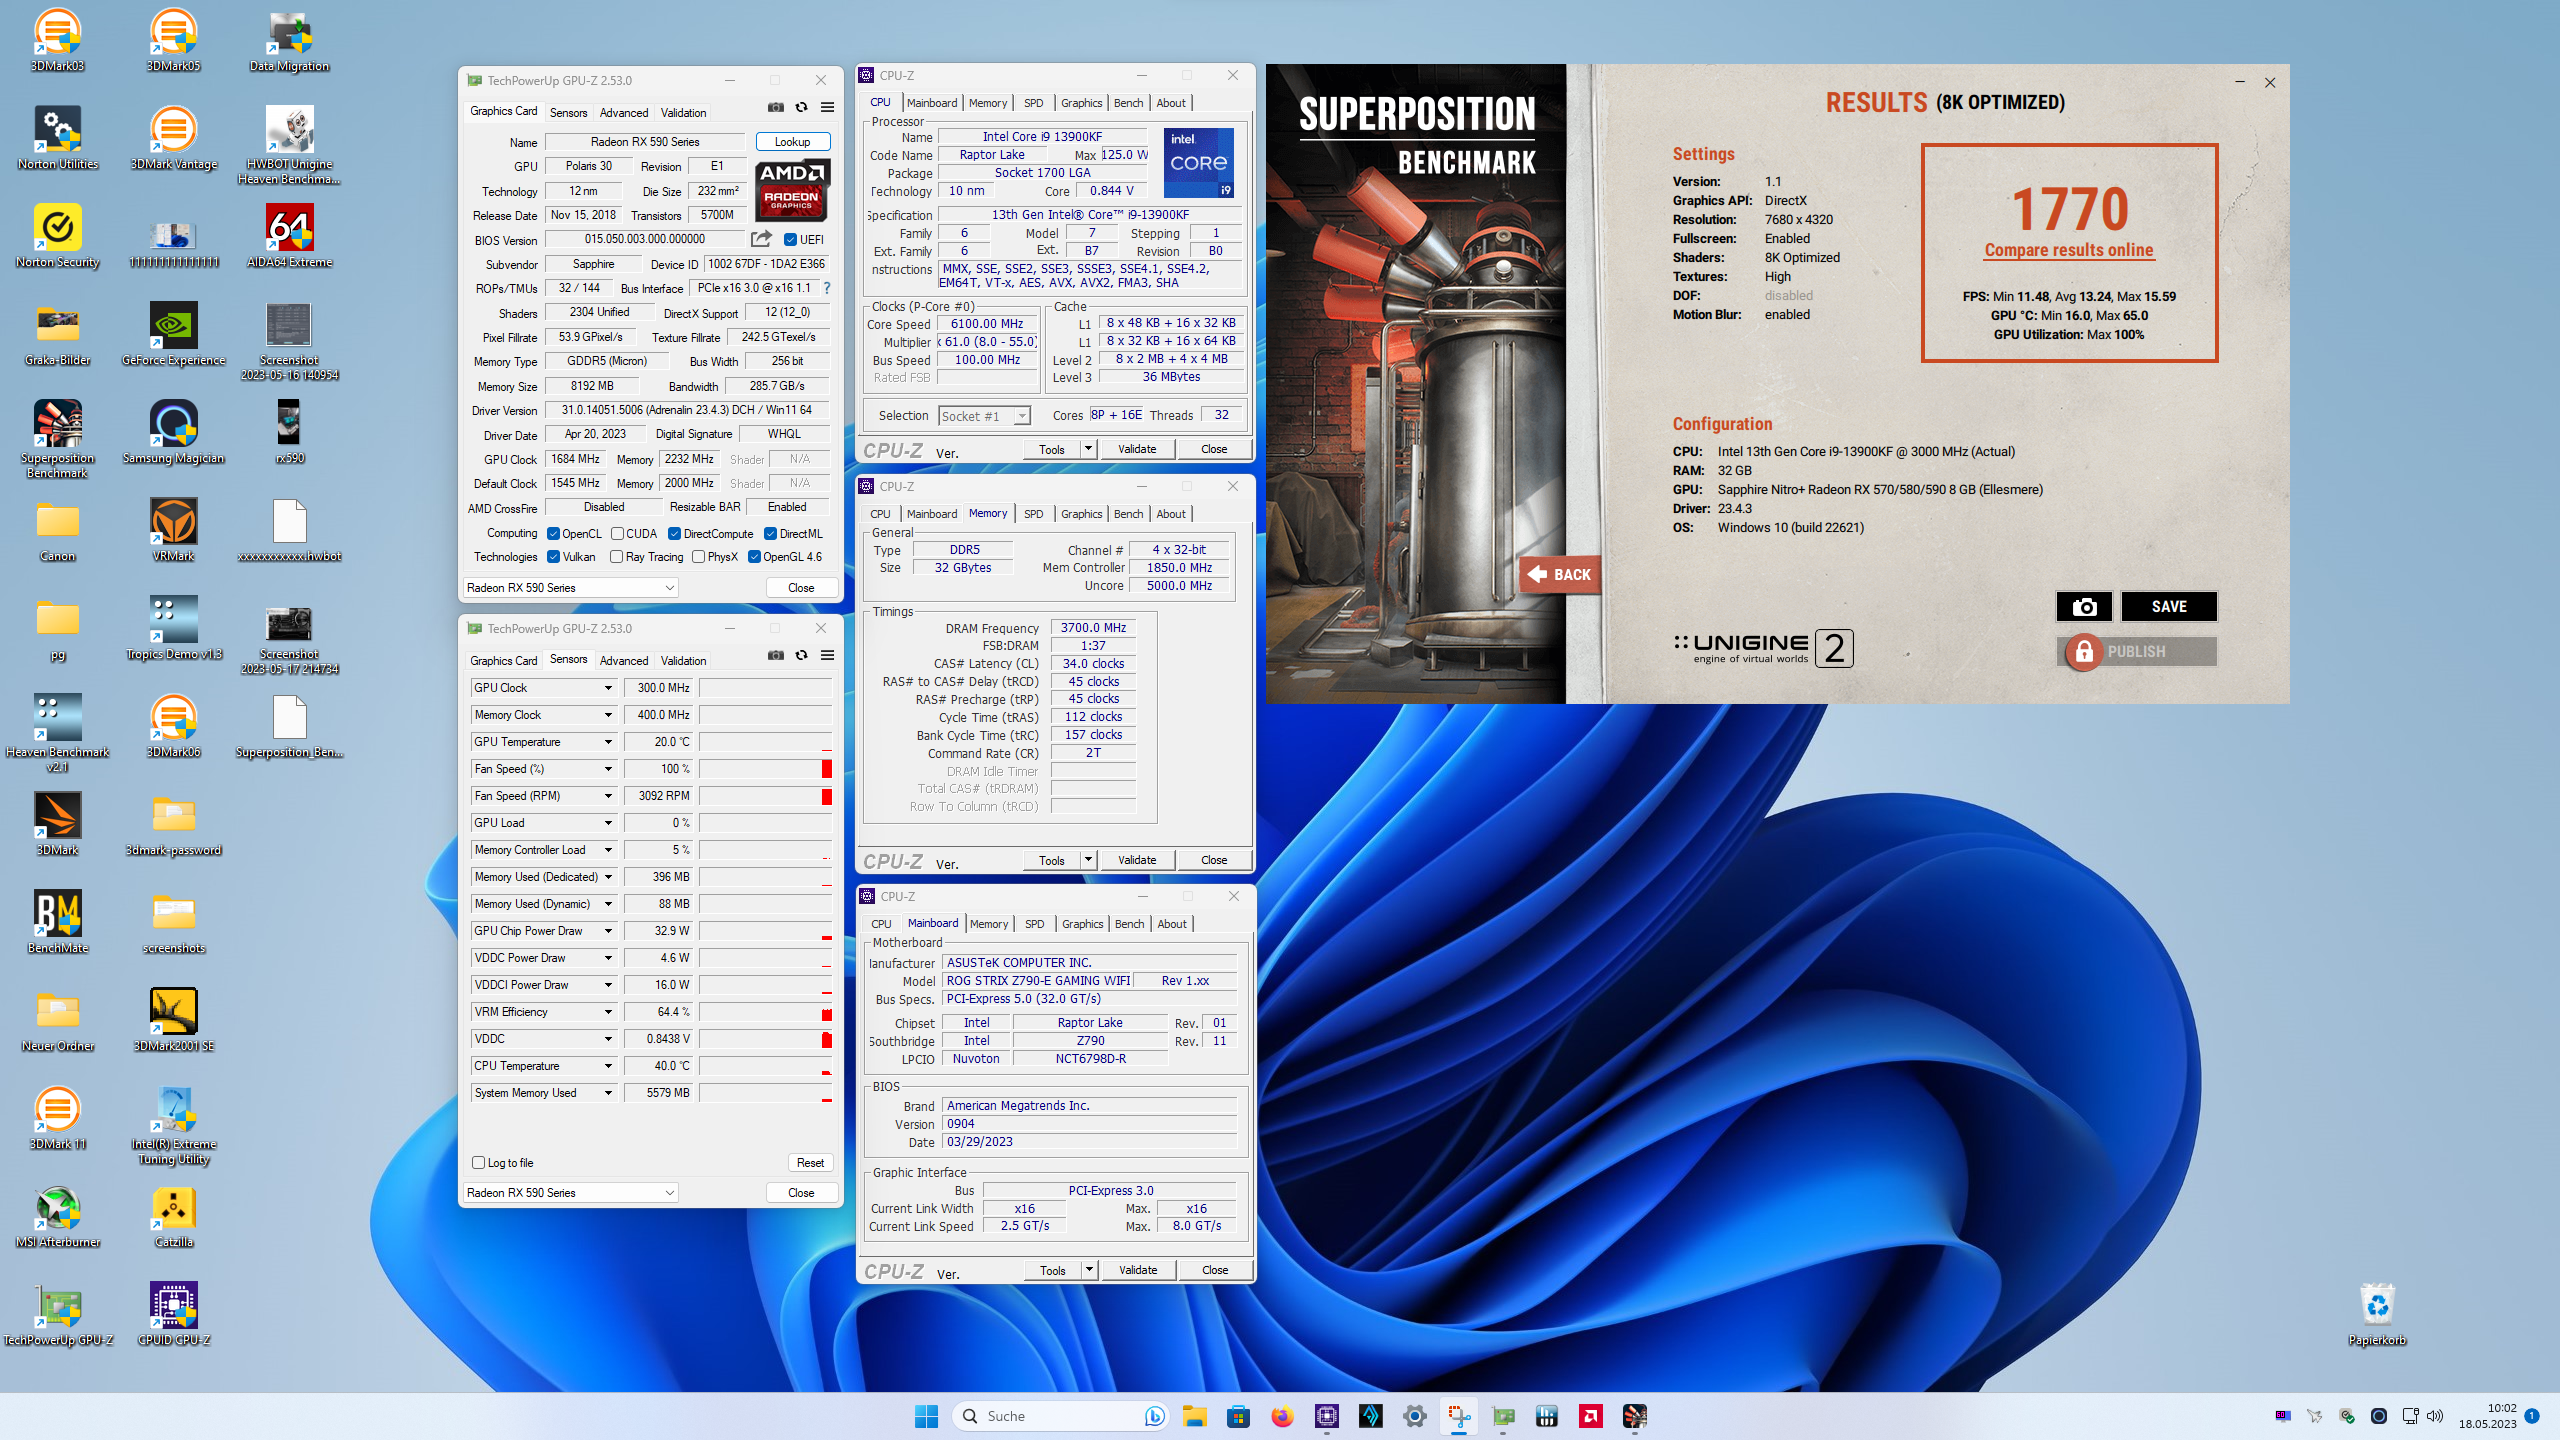Open Samsung Magician desktop icon
The height and width of the screenshot is (1440, 2560).
pos(174,433)
